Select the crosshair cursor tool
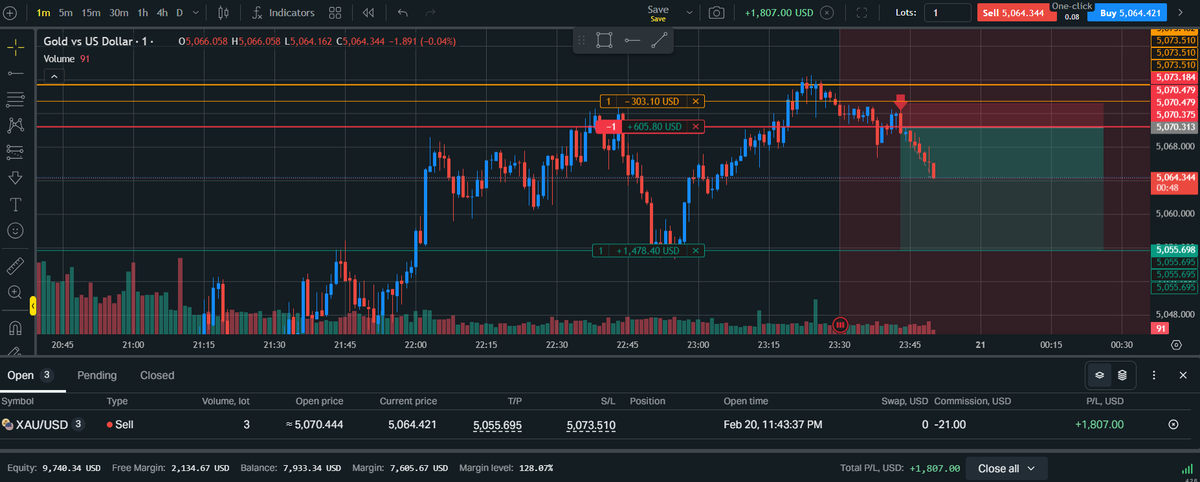1200x482 pixels. [x=15, y=46]
